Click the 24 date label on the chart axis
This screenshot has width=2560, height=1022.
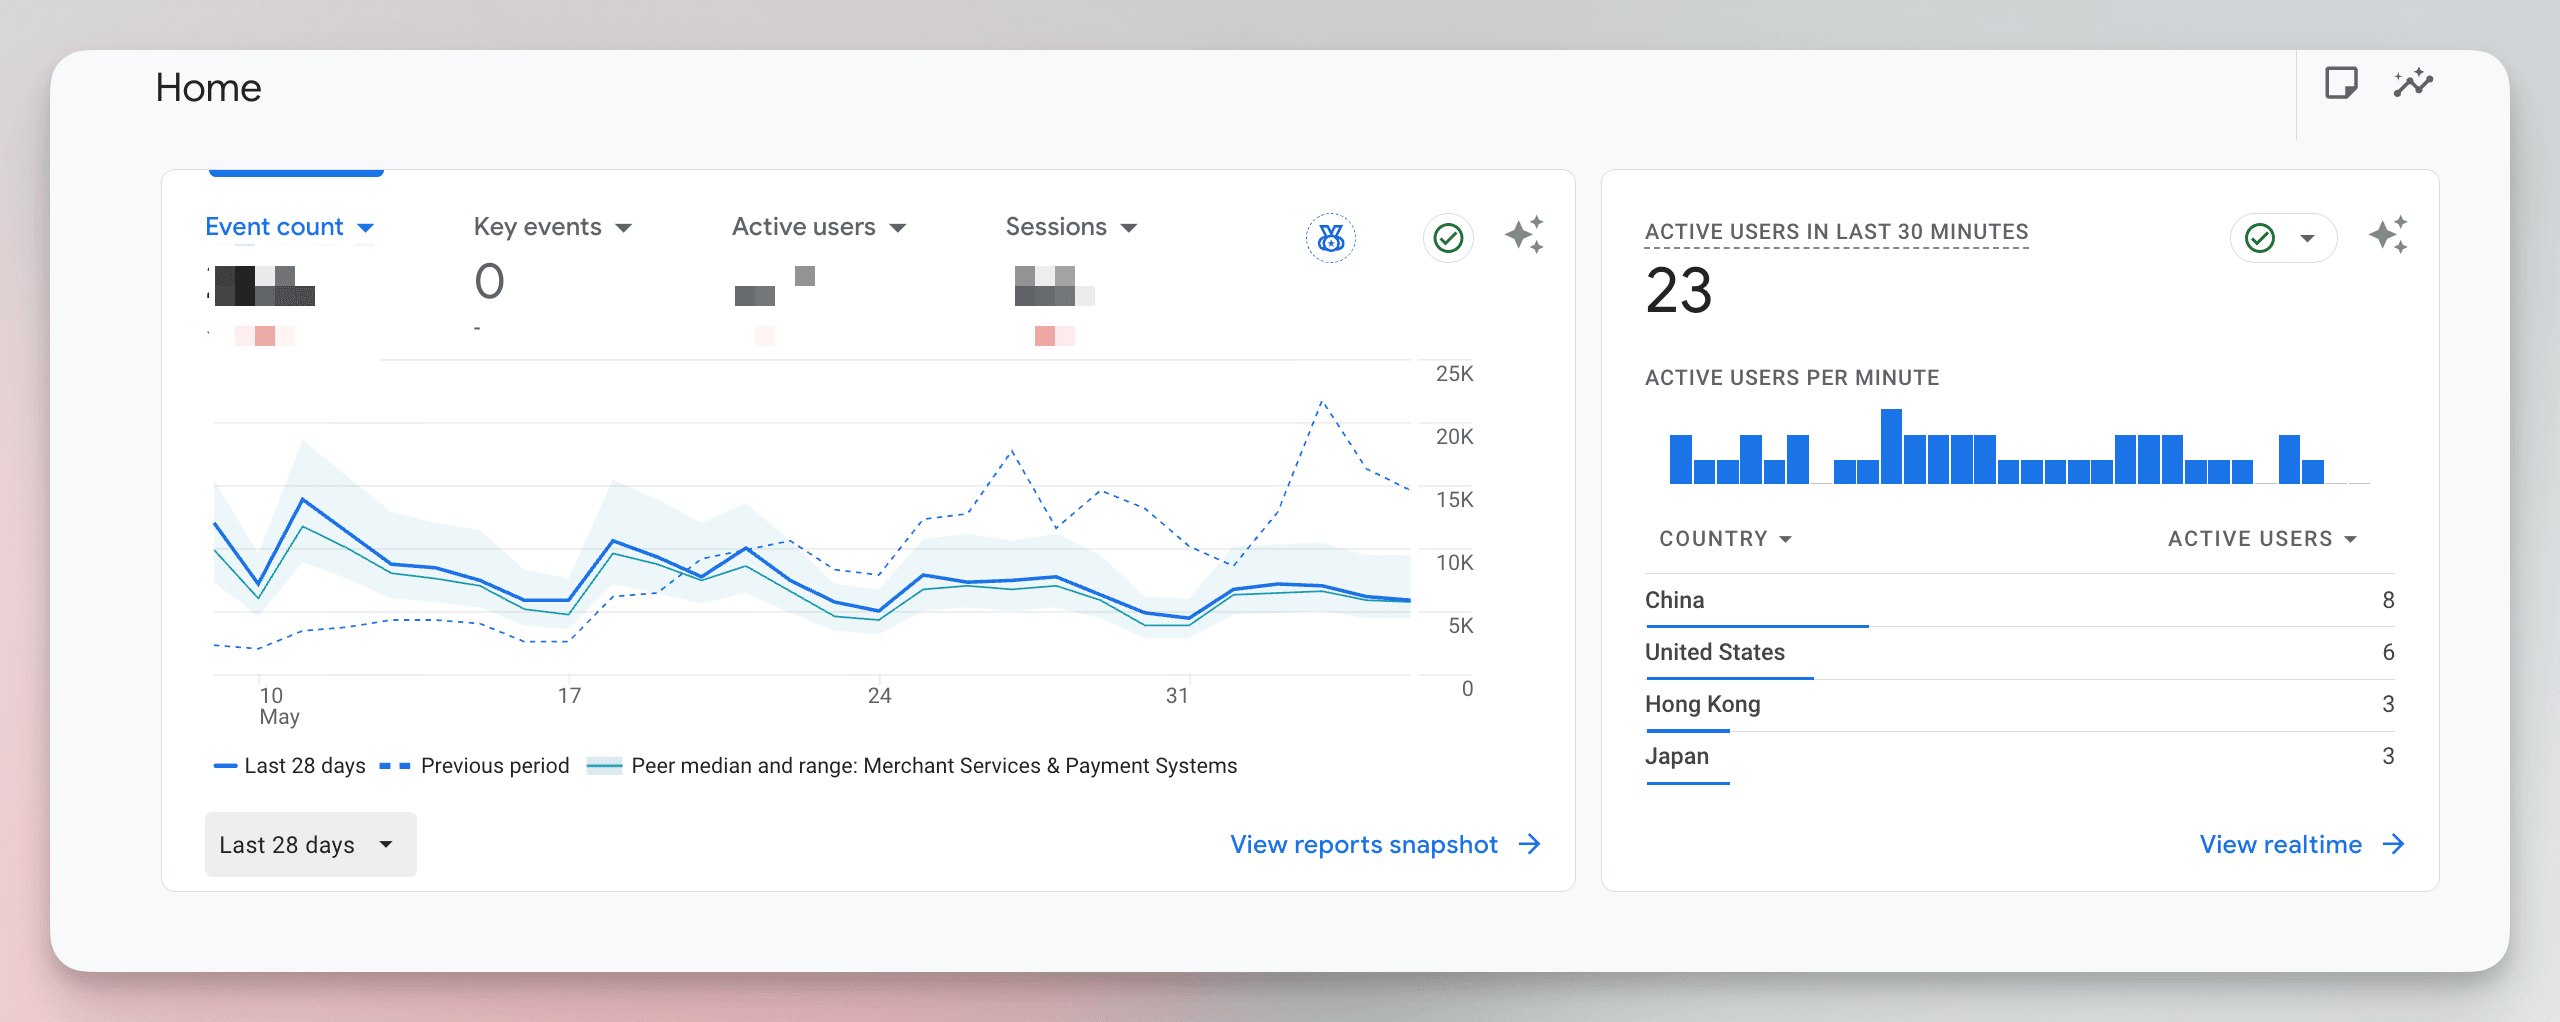pyautogui.click(x=879, y=696)
